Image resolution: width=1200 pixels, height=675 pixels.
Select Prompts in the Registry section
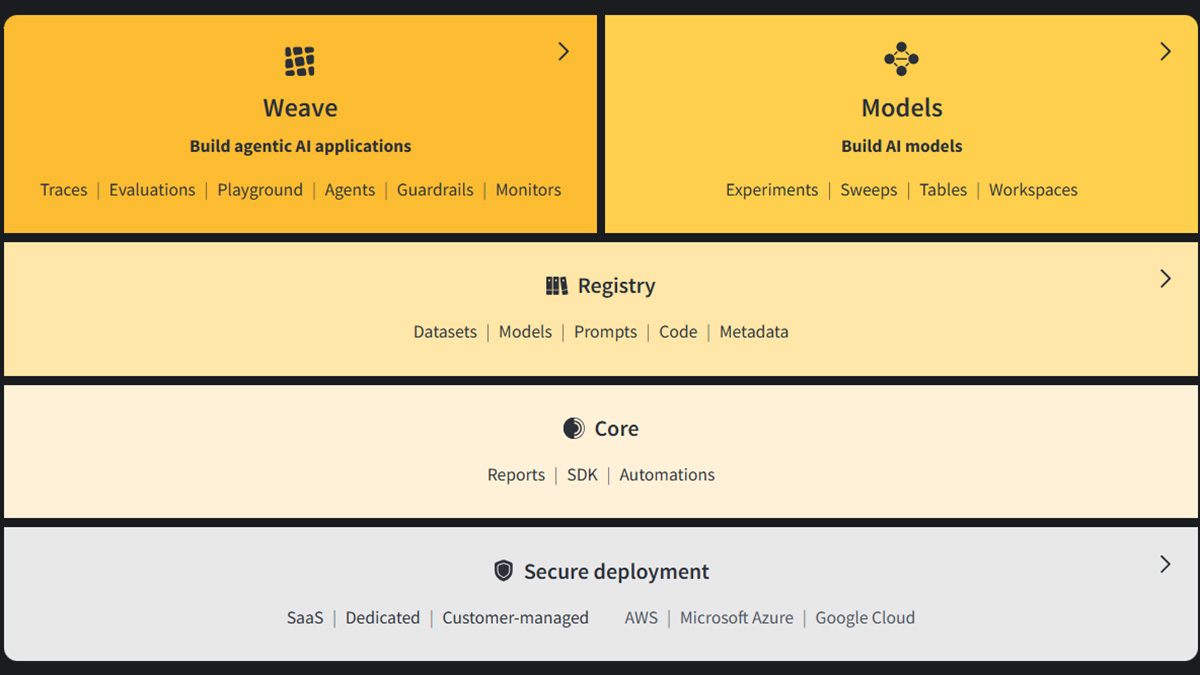tap(605, 332)
